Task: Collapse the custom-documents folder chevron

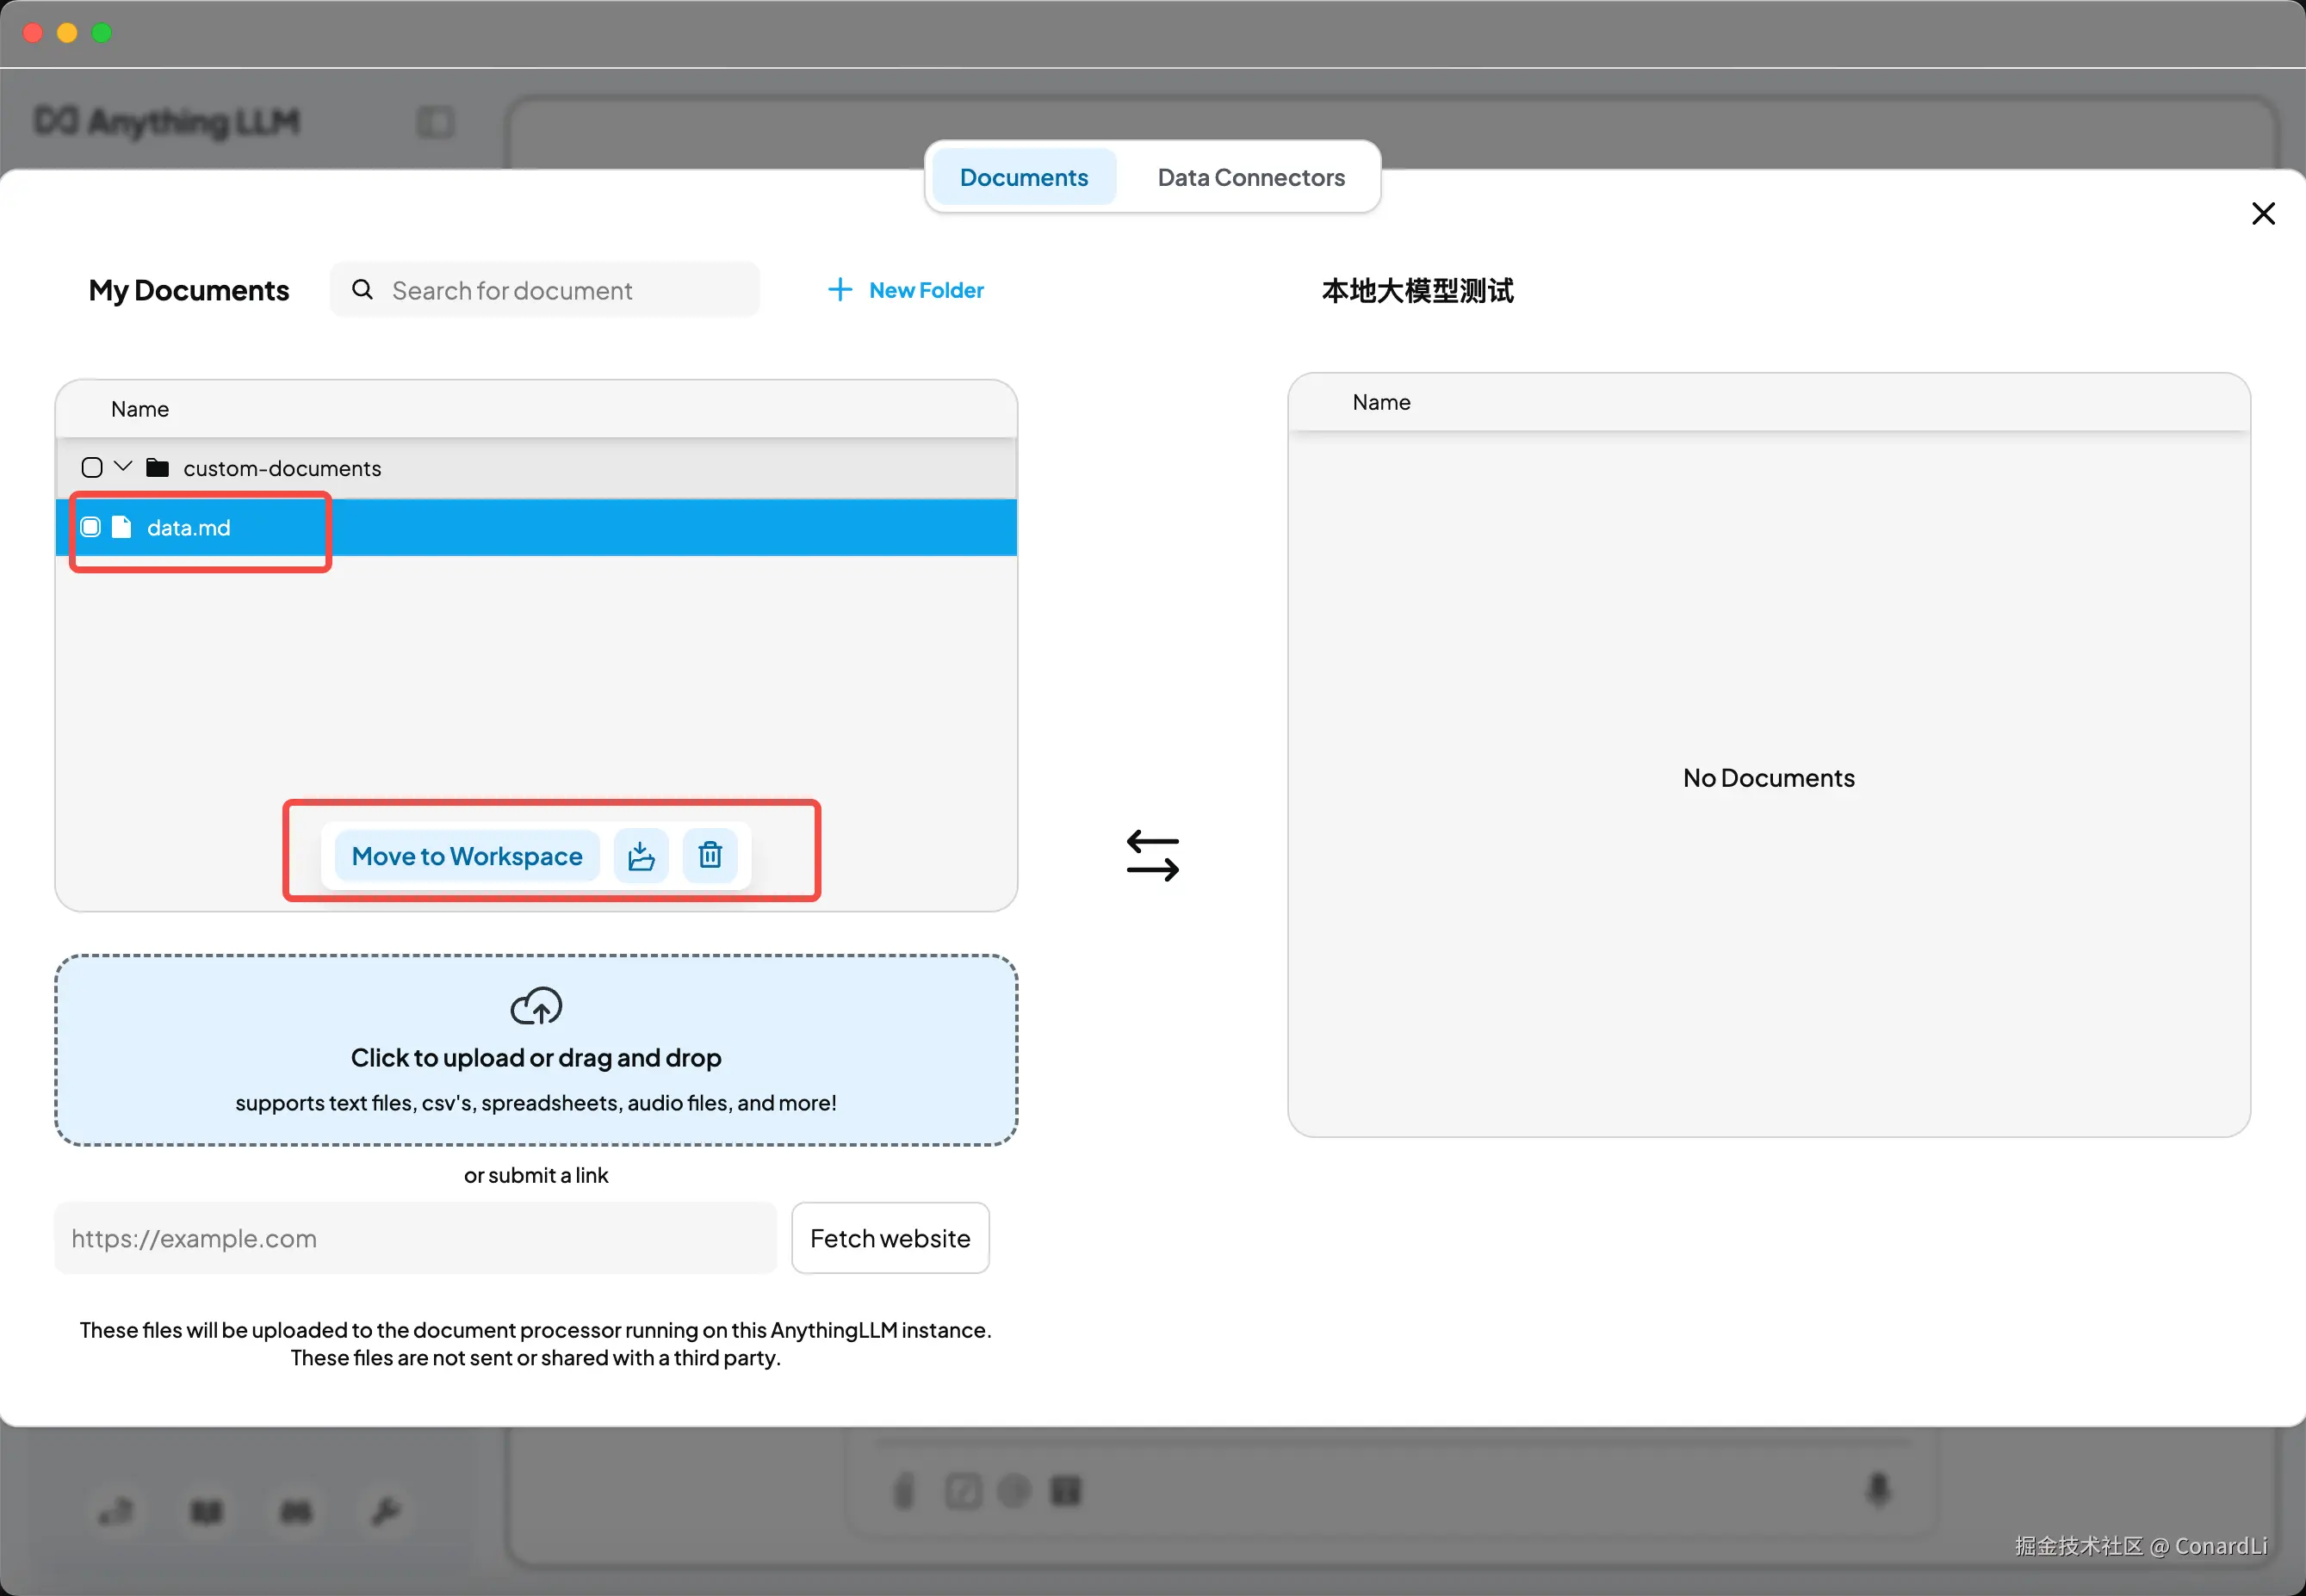Action: pyautogui.click(x=124, y=466)
